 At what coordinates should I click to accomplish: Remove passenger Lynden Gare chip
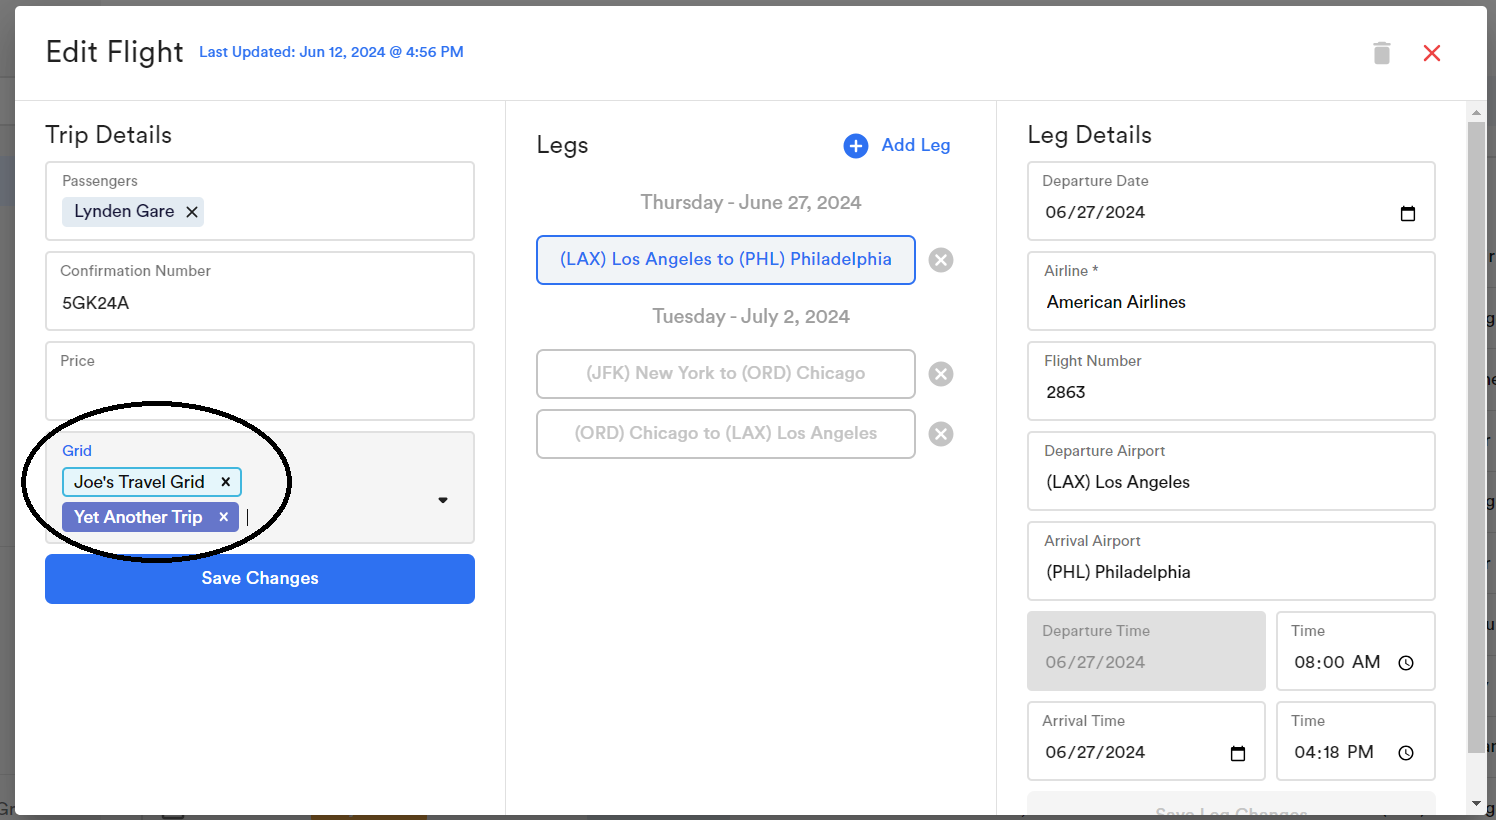click(192, 212)
